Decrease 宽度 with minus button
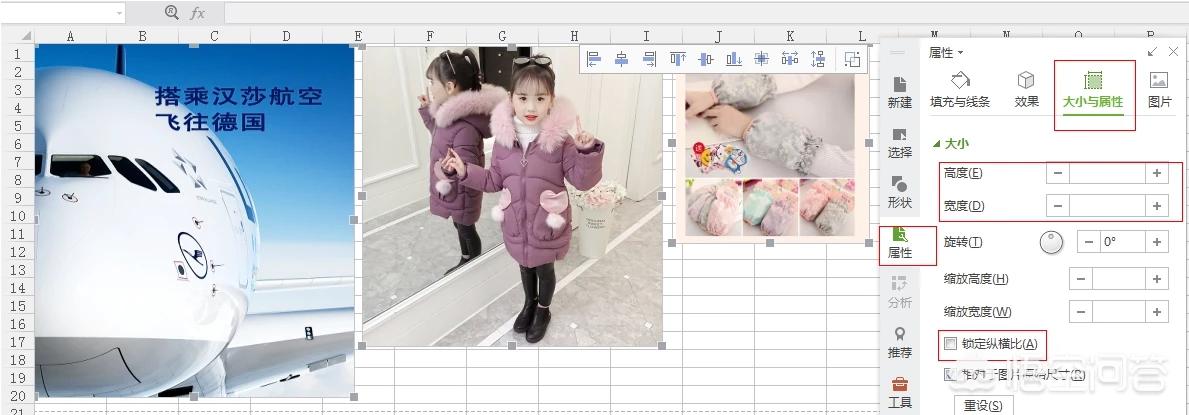1189x415 pixels. pos(1058,206)
